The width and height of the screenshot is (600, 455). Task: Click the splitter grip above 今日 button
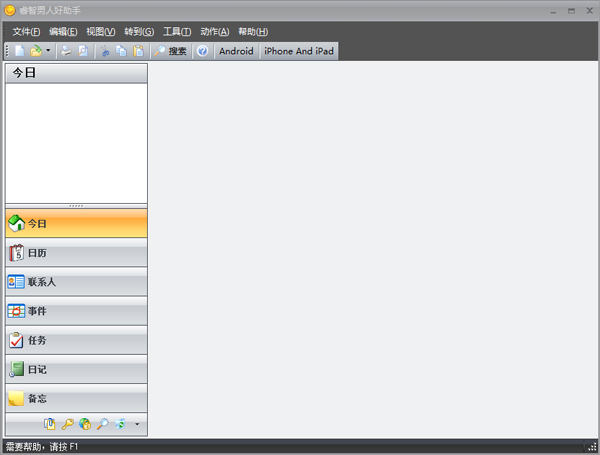pos(76,206)
